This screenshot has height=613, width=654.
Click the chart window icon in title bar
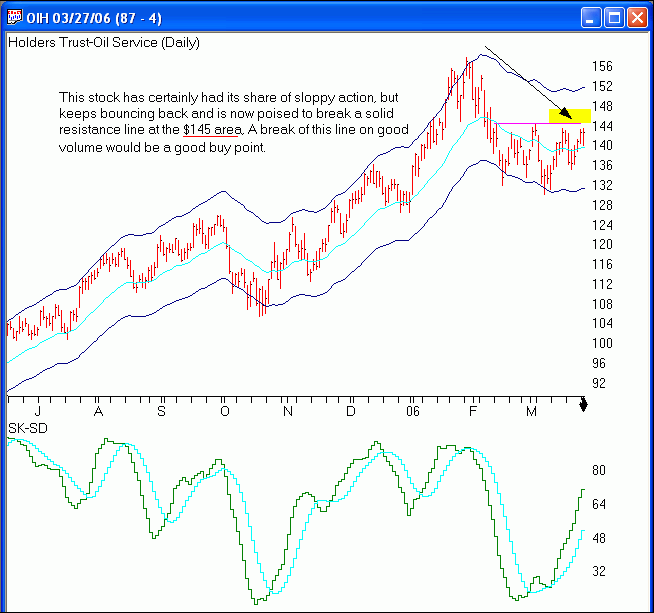tap(15, 18)
